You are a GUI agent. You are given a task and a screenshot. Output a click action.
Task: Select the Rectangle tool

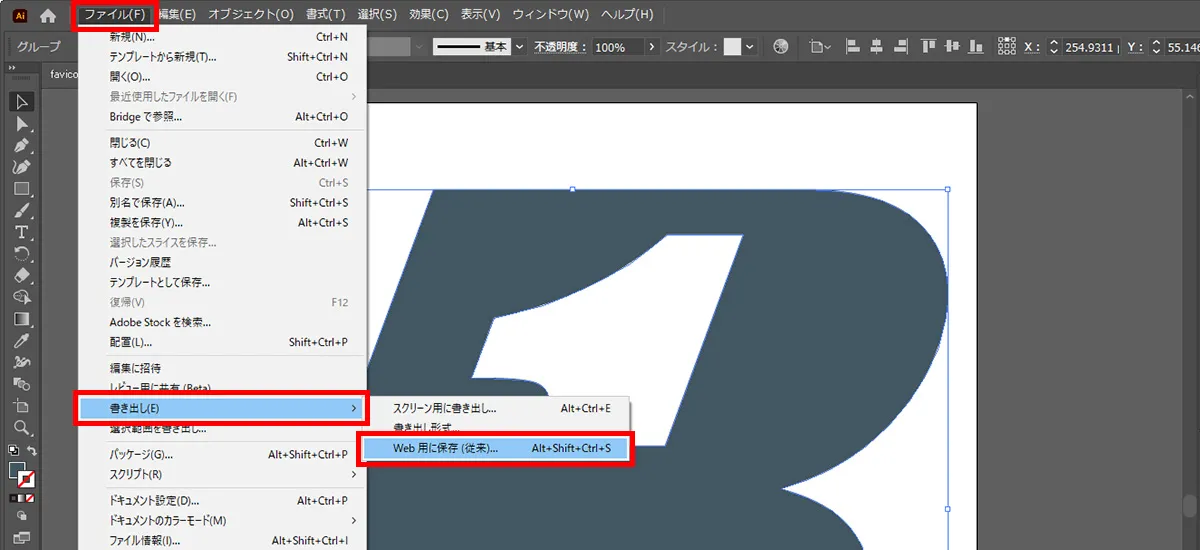(22, 189)
